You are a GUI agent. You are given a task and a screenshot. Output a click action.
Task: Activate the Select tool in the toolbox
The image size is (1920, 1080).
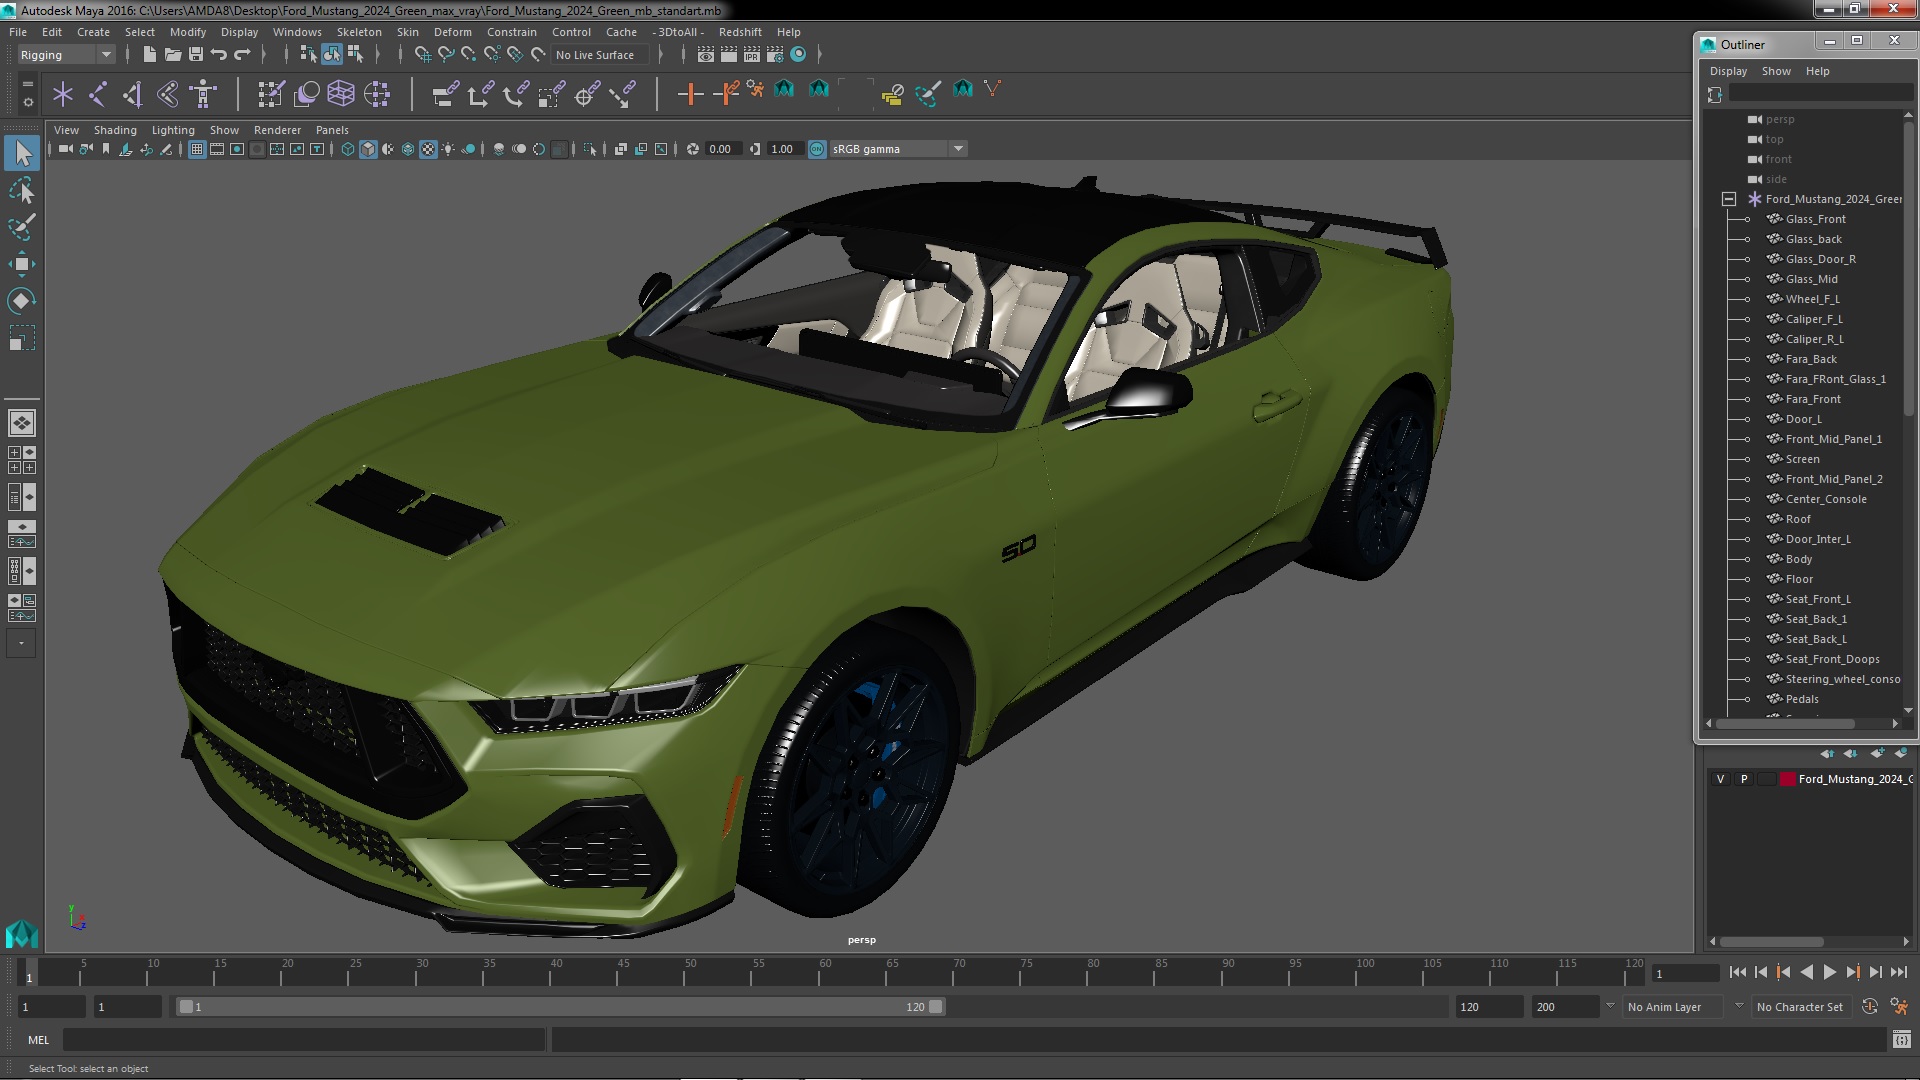click(22, 153)
